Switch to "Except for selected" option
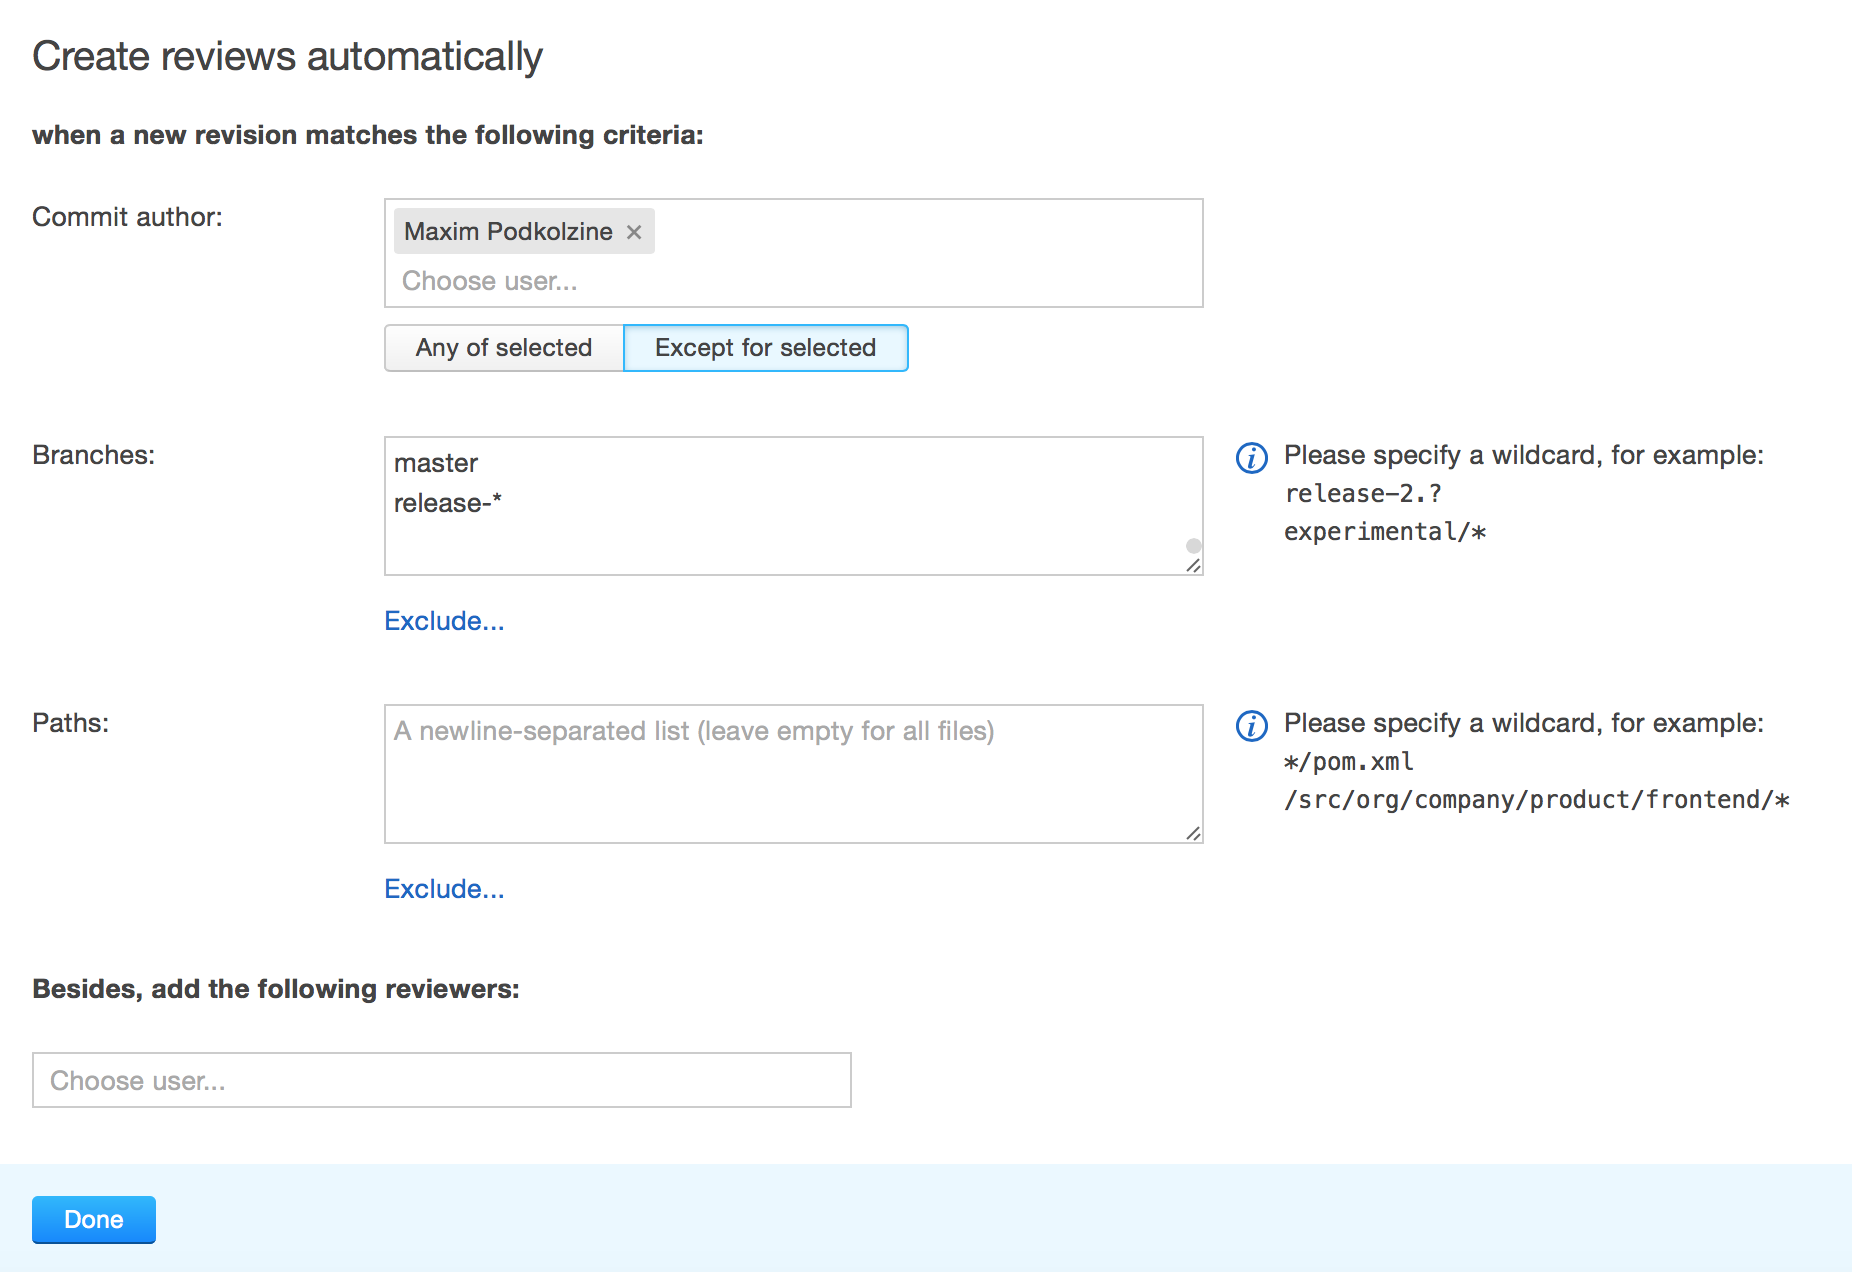This screenshot has width=1852, height=1272. point(765,348)
